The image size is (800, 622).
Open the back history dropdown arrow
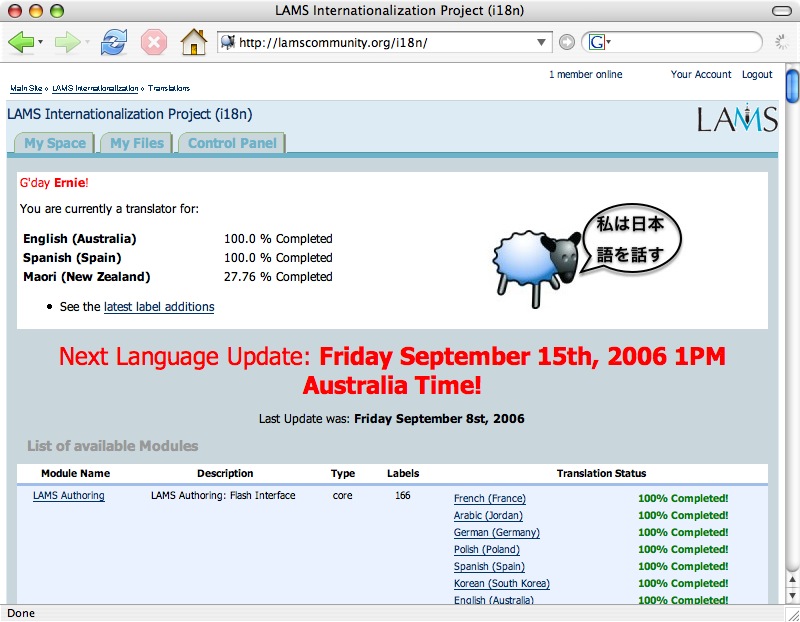40,43
